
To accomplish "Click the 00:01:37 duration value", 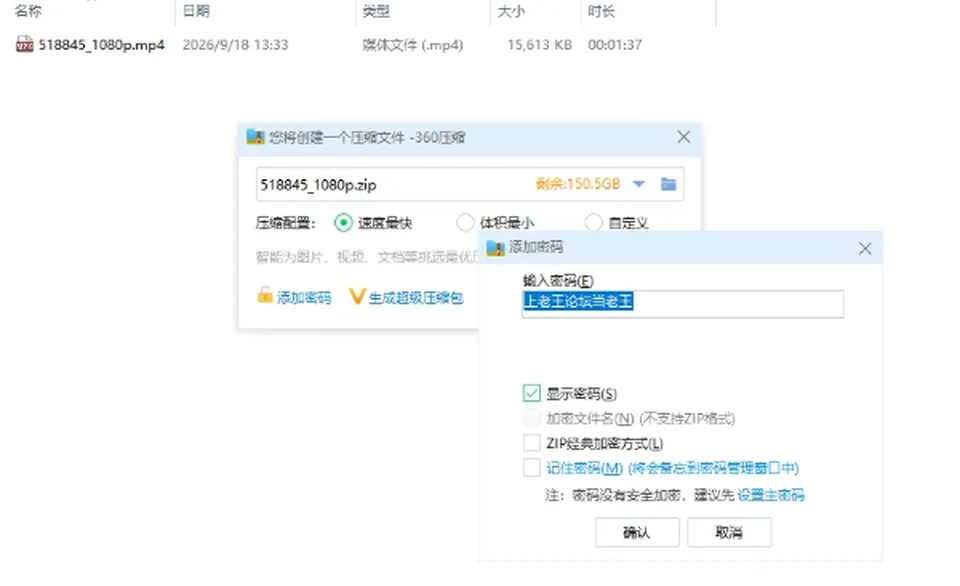I will pyautogui.click(x=615, y=45).
